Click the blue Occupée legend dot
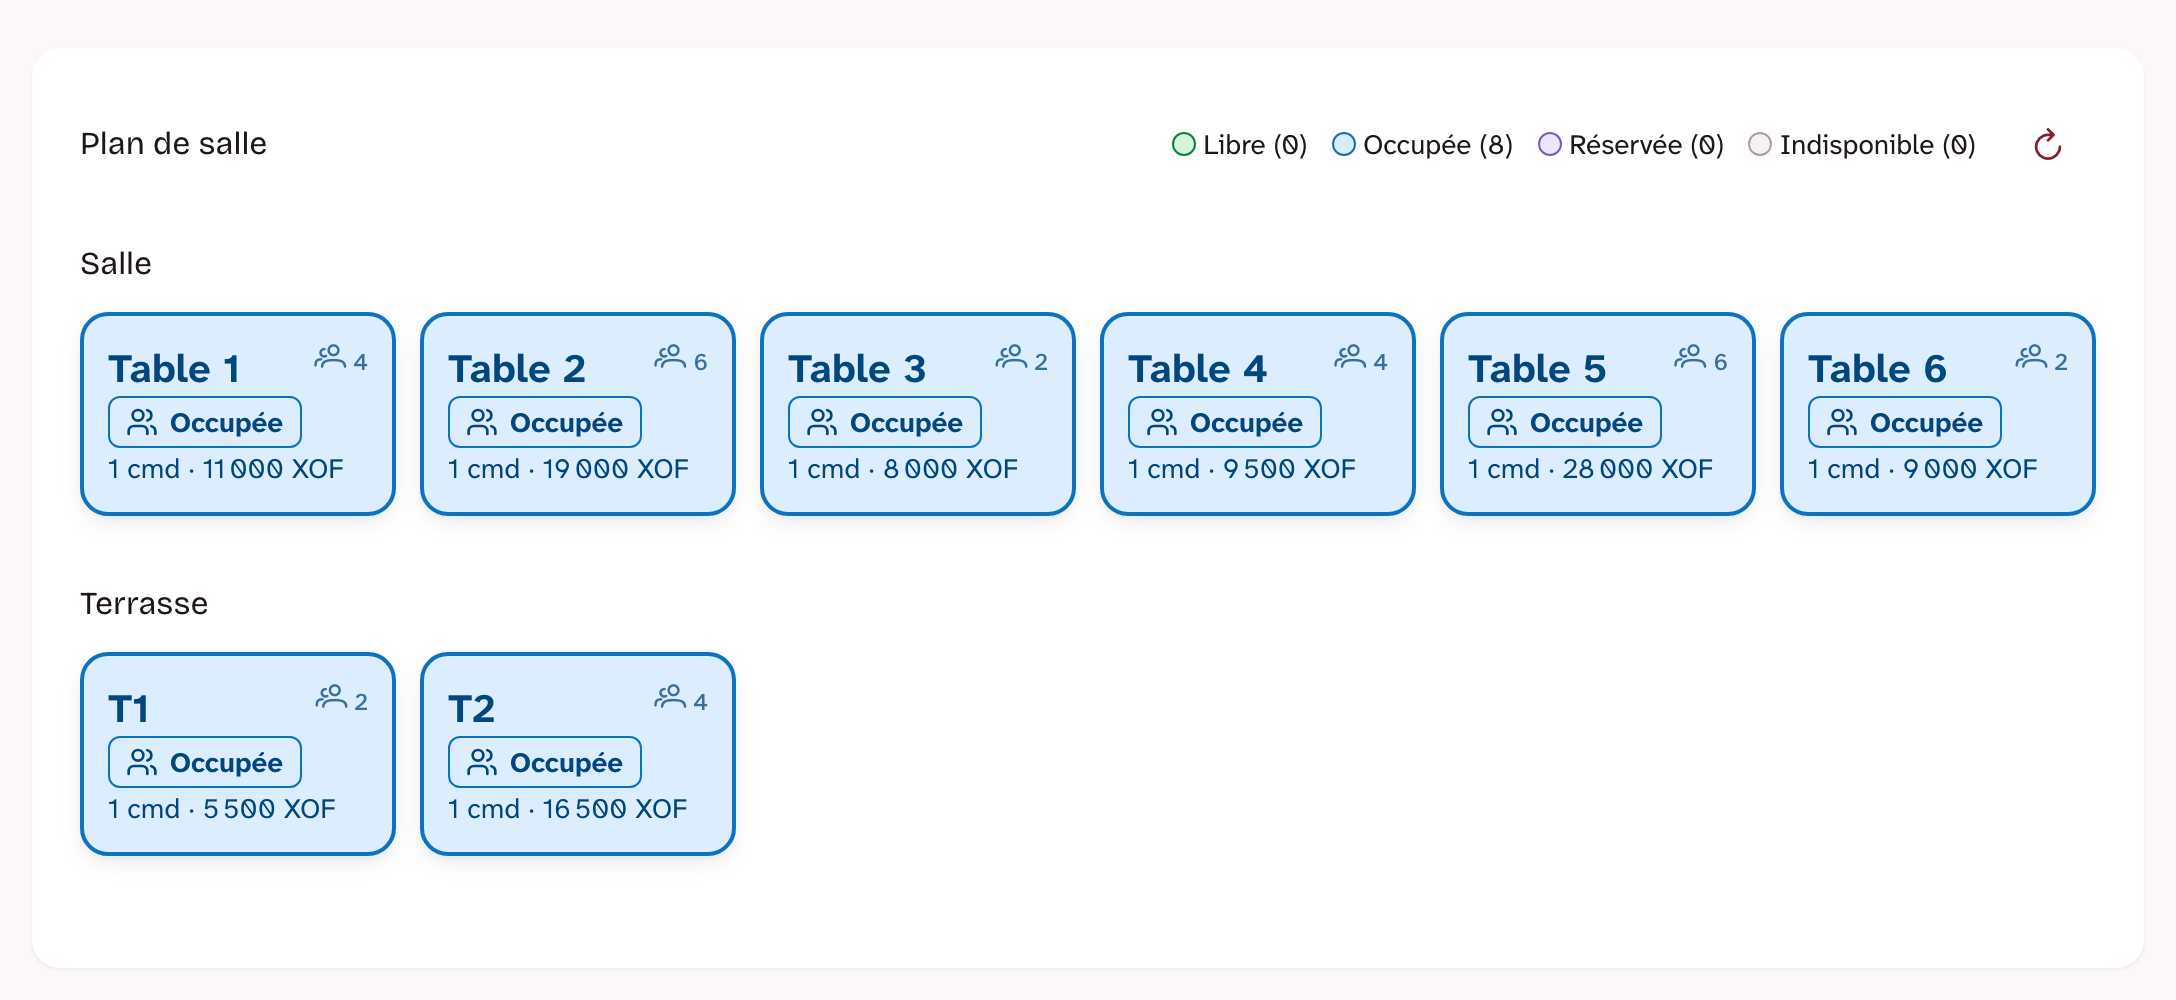 pos(1344,145)
